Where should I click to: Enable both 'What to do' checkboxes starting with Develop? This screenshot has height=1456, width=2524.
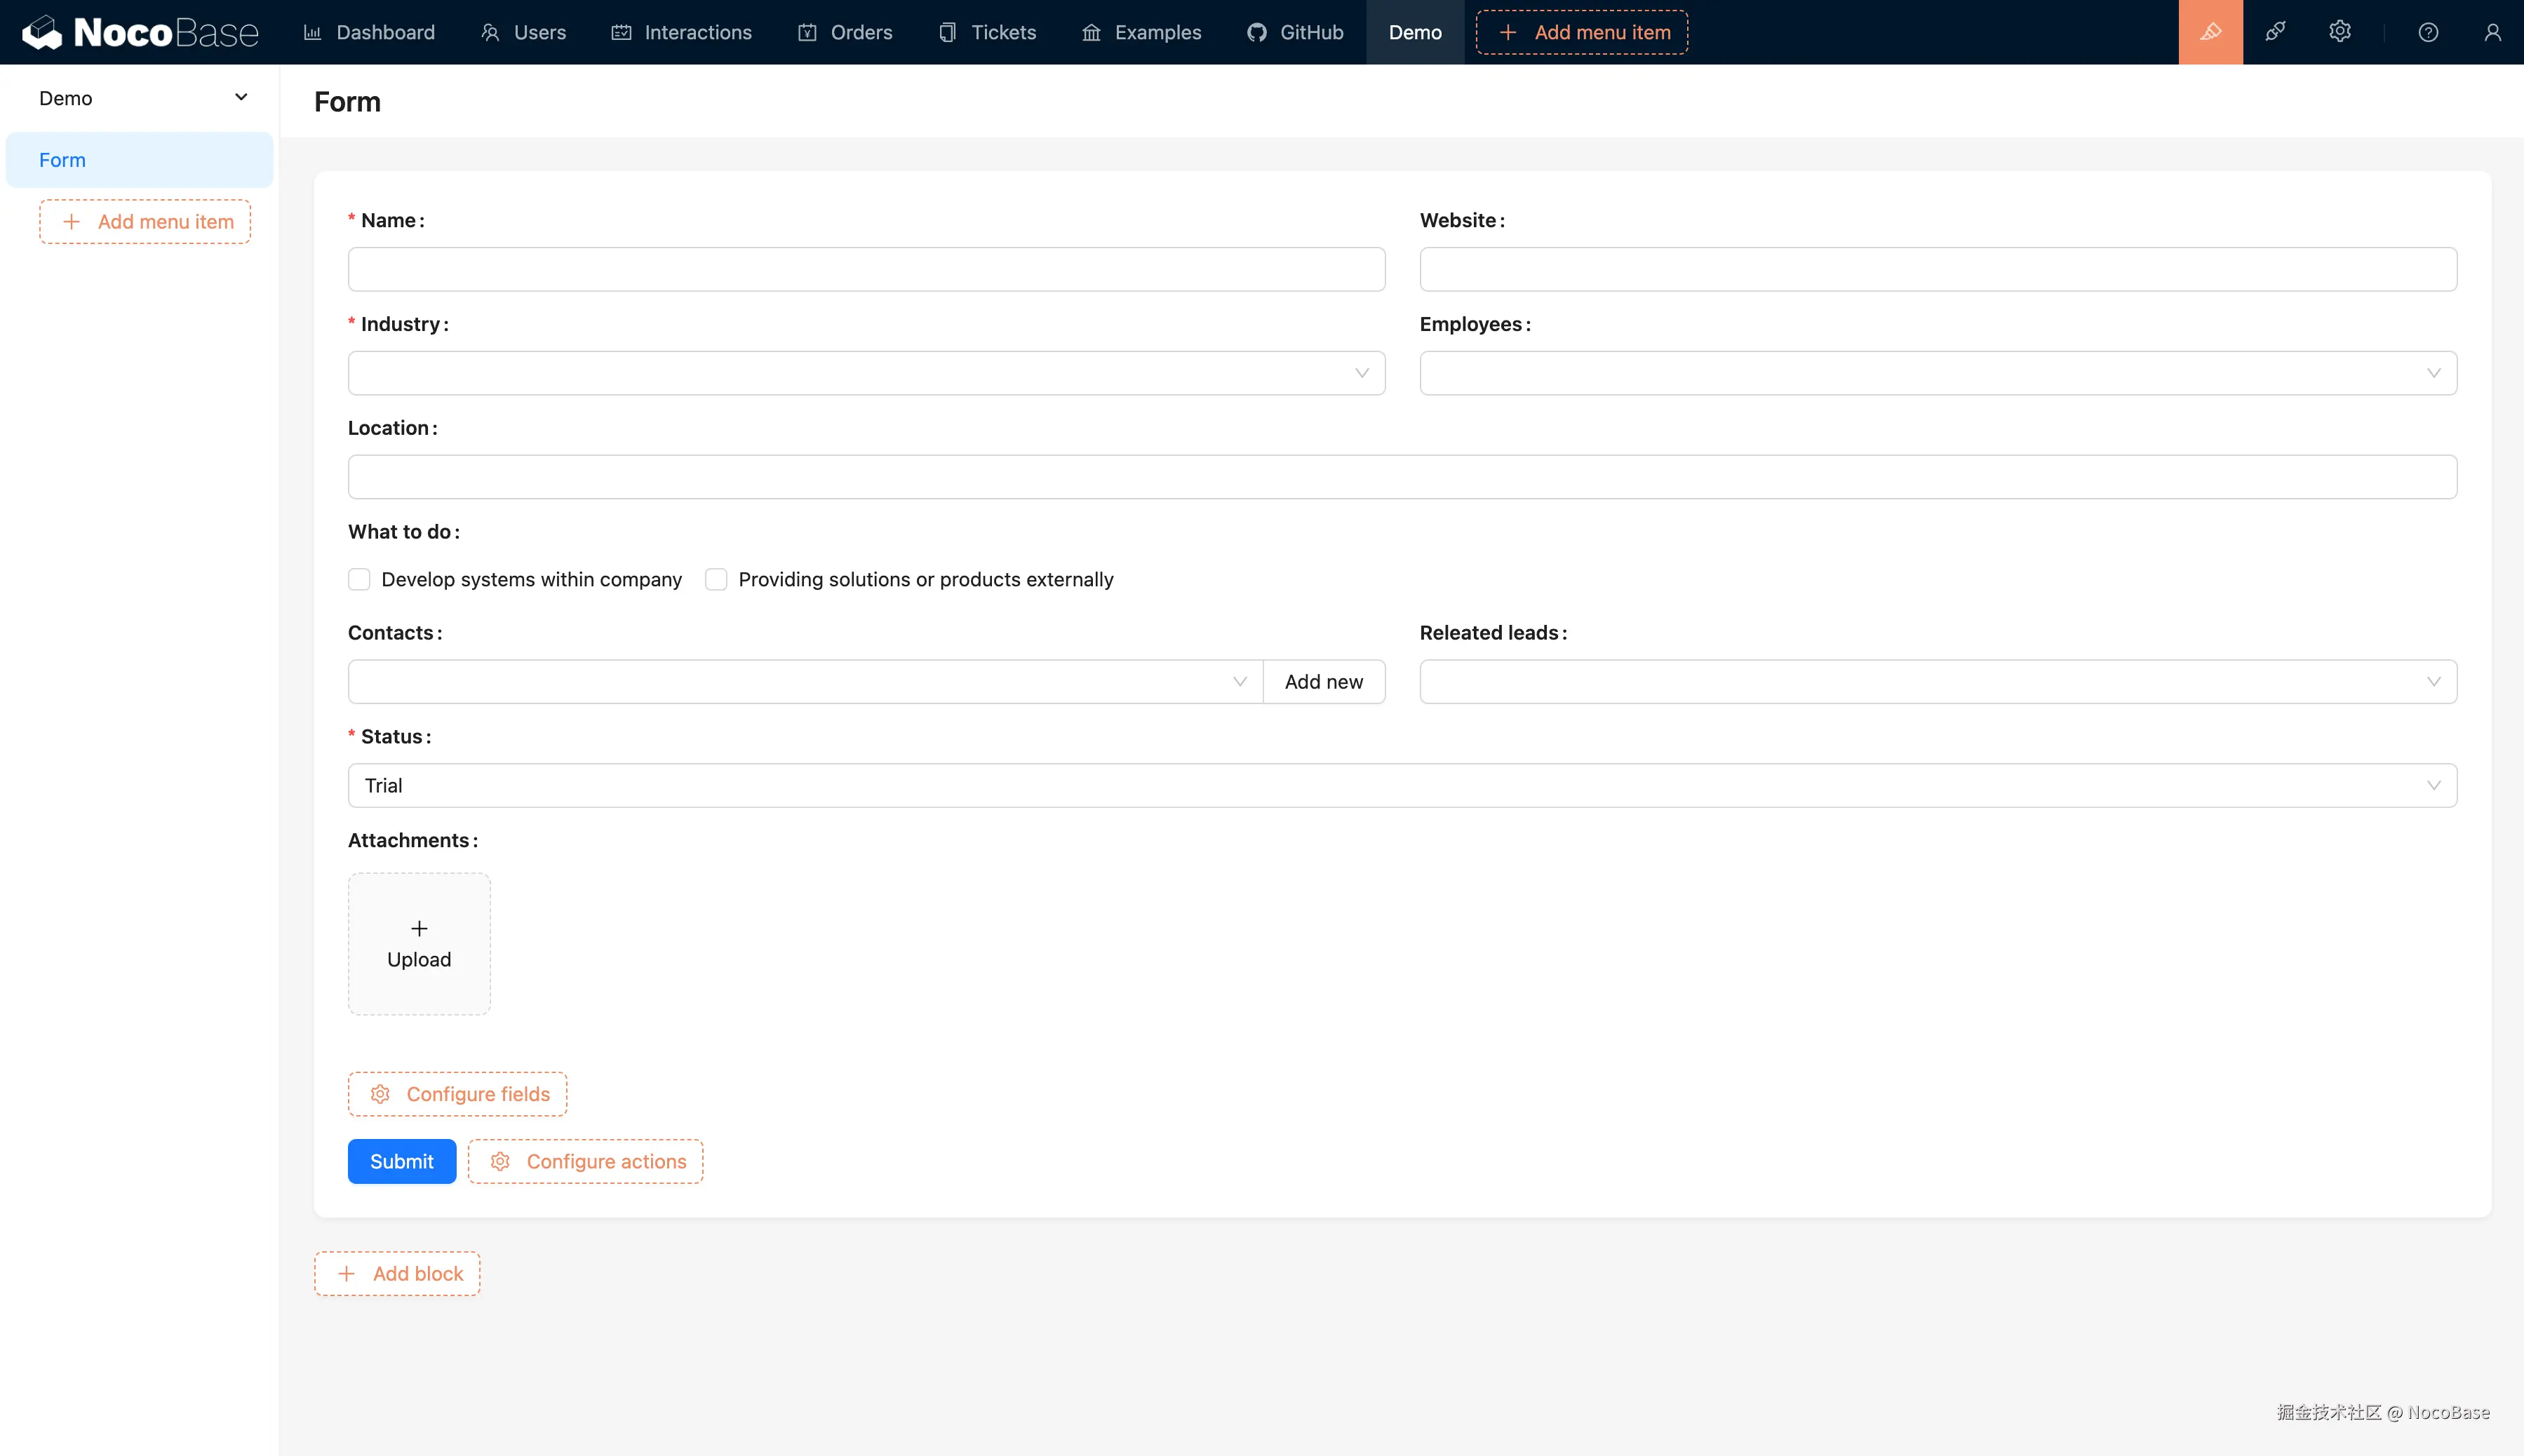[x=359, y=579]
